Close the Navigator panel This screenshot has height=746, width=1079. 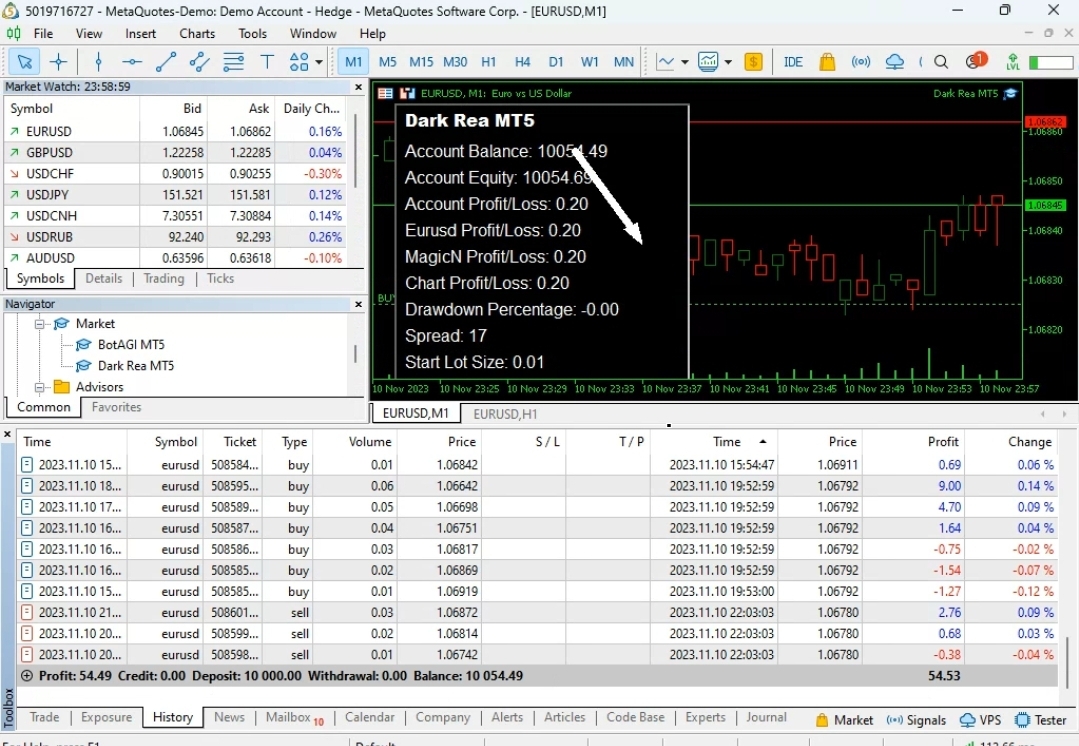tap(359, 304)
